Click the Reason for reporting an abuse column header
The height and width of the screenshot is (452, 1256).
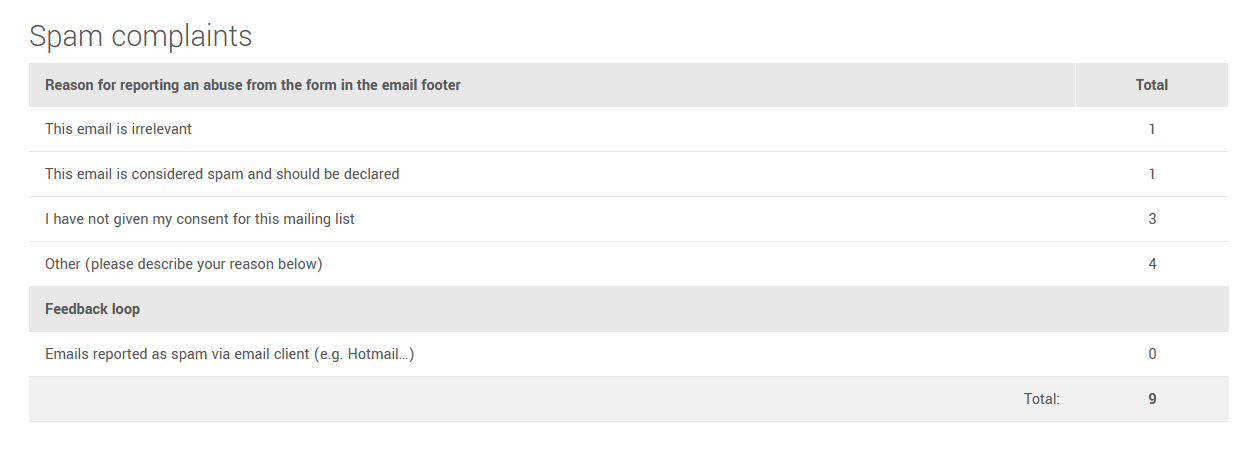pyautogui.click(x=252, y=85)
